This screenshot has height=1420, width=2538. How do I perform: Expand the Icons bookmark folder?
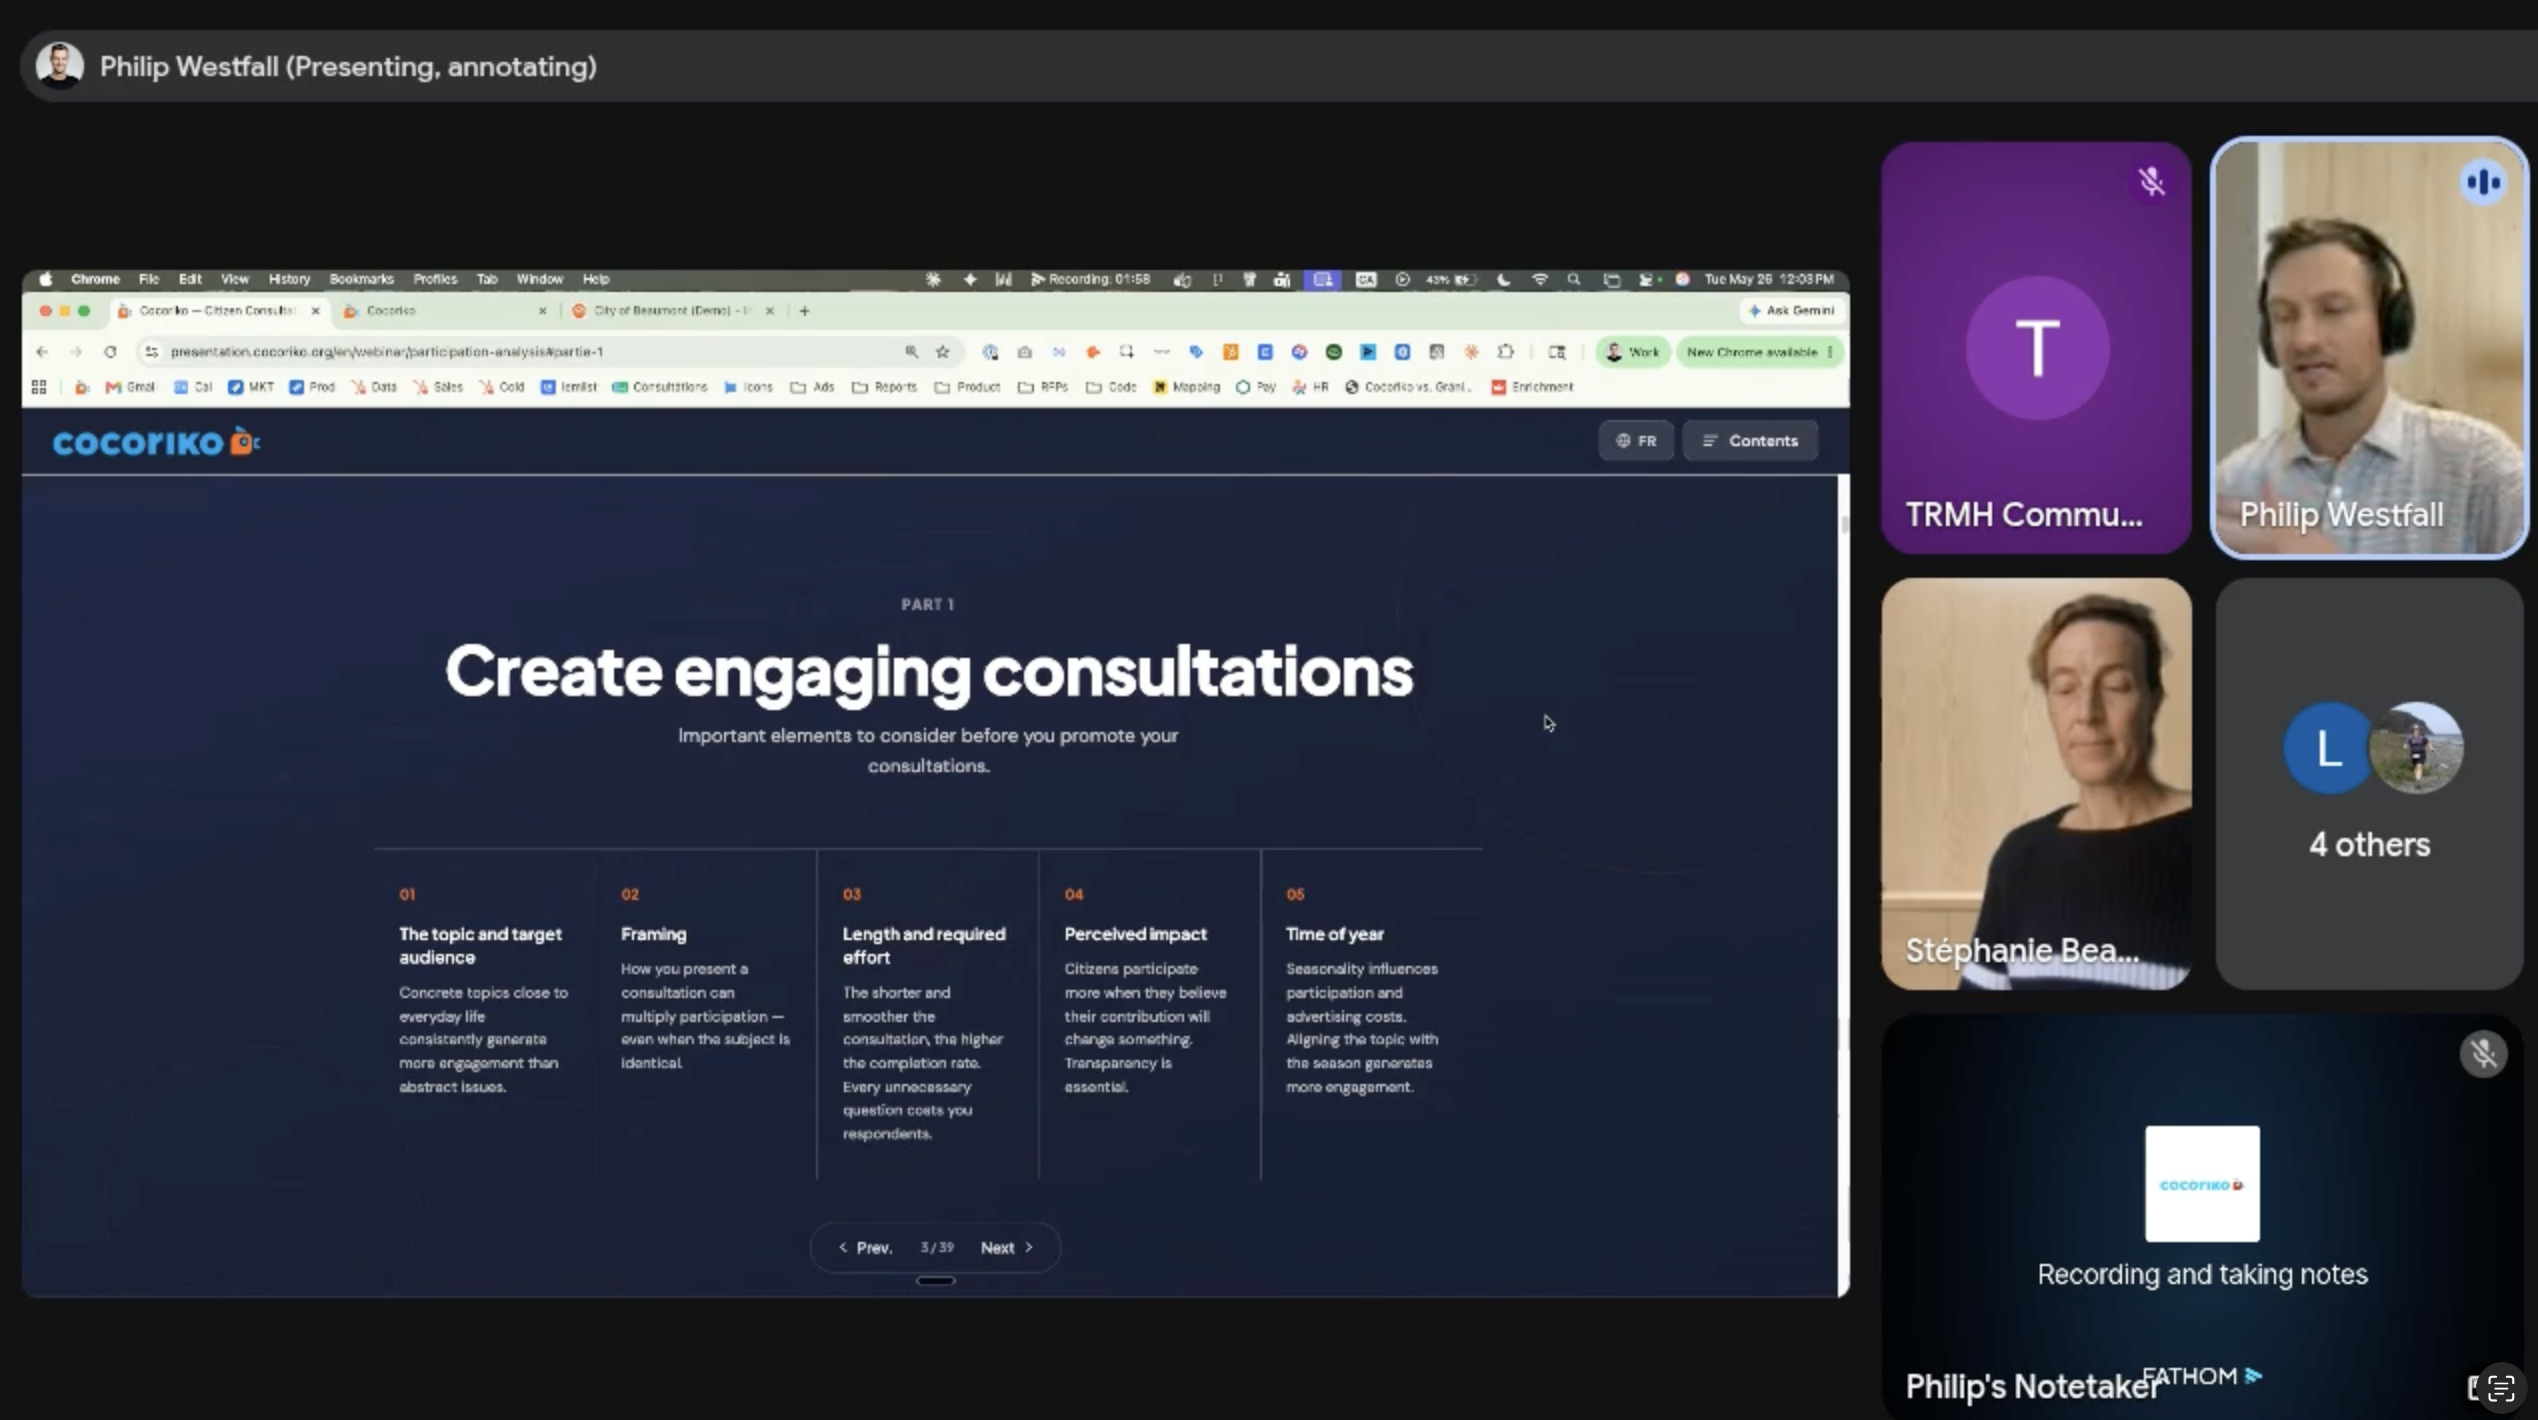click(x=748, y=387)
